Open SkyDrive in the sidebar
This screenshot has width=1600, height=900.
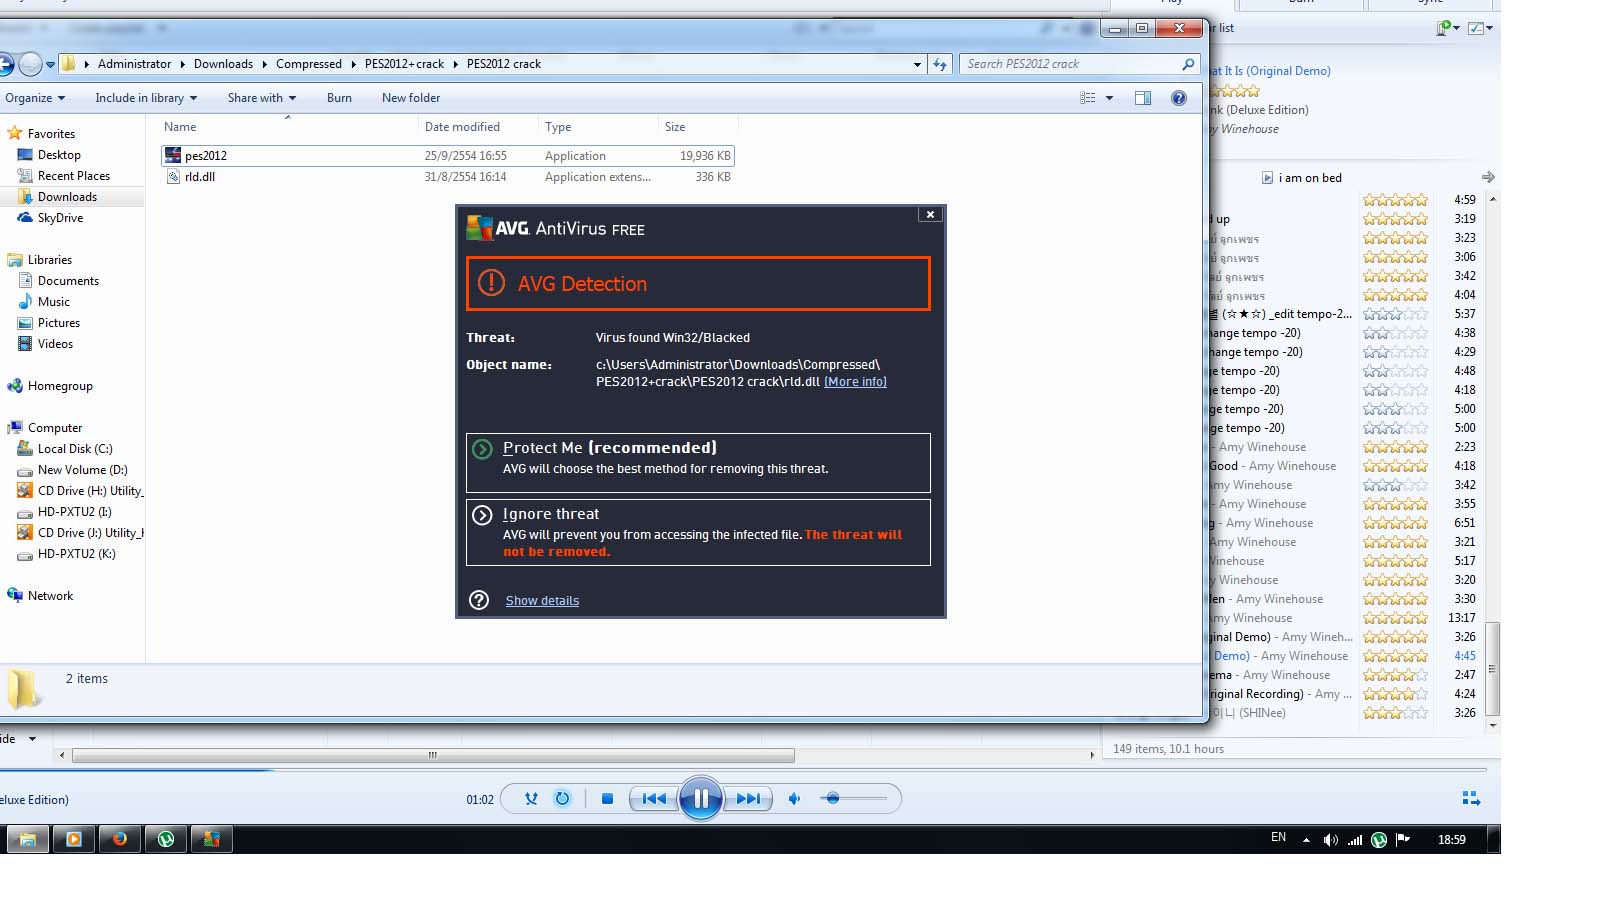(60, 218)
